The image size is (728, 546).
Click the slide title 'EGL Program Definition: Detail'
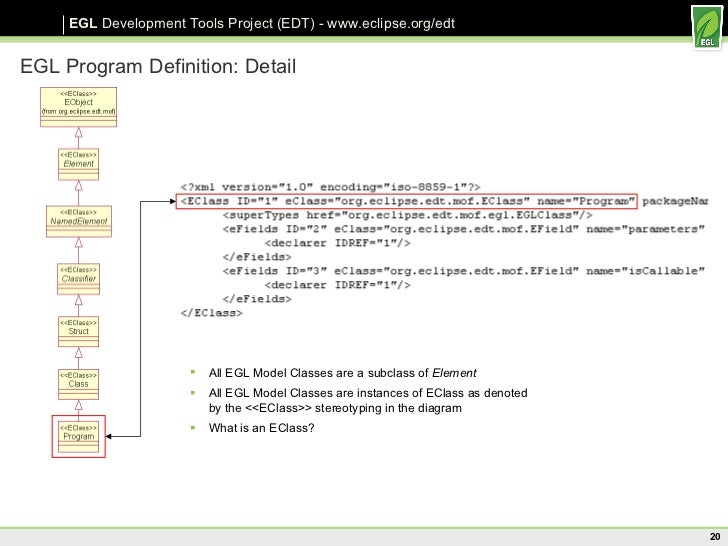pos(158,66)
